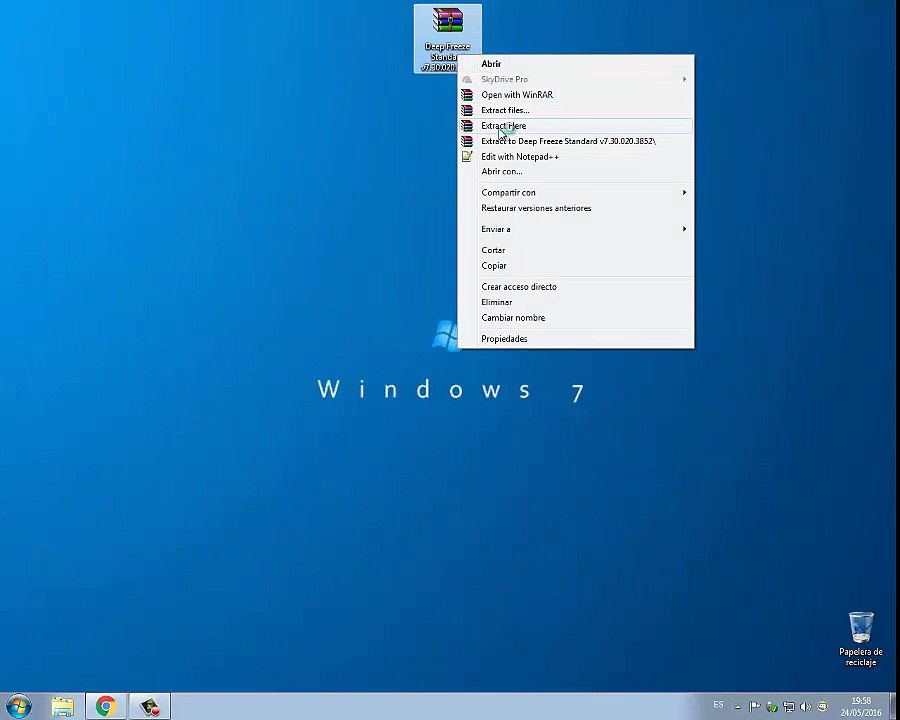This screenshot has width=900, height=720.
Task: Select Compartir con entry
Action: tap(576, 192)
